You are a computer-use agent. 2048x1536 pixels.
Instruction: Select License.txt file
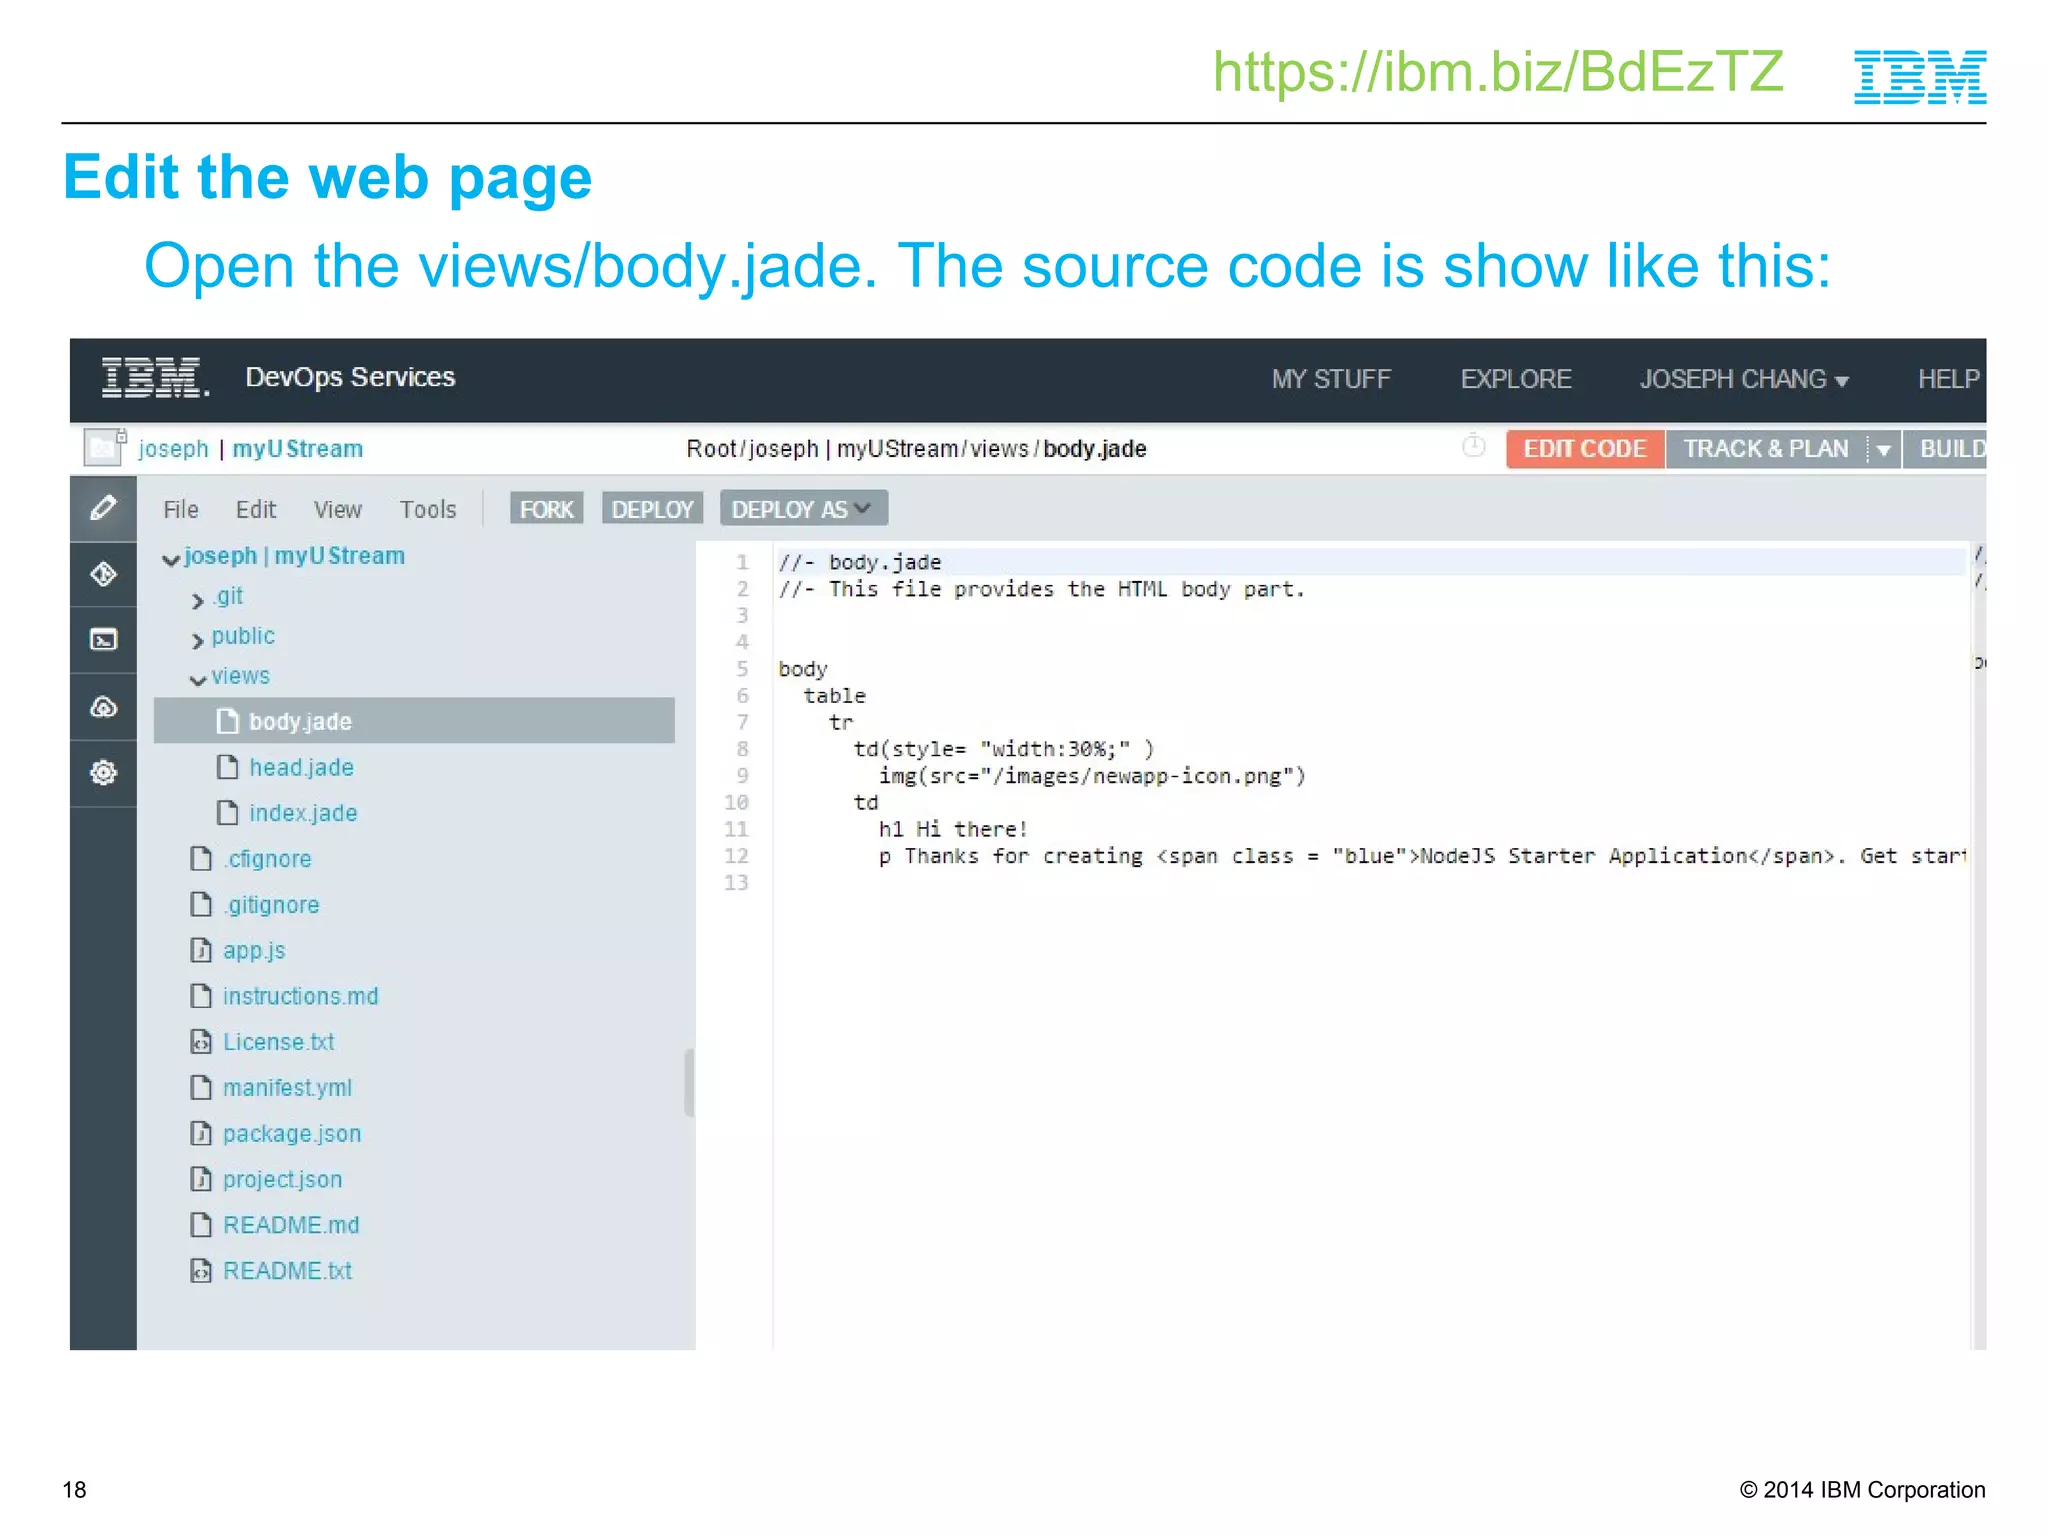(278, 1042)
